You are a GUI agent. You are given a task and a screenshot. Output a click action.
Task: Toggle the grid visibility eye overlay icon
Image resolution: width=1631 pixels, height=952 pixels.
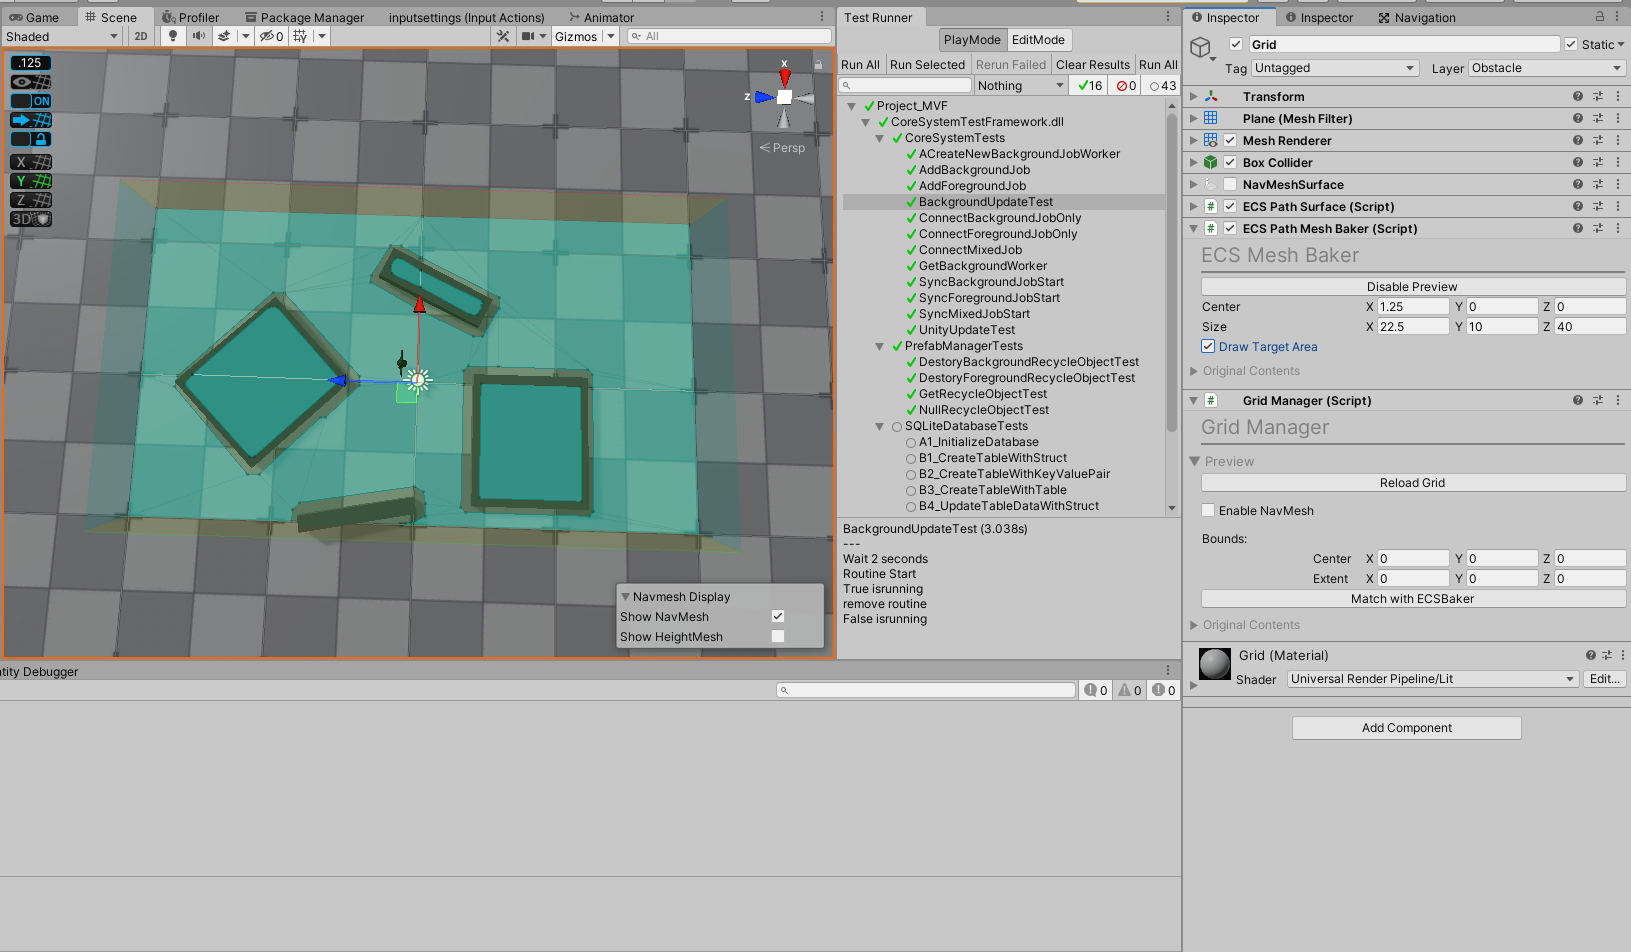[x=30, y=82]
